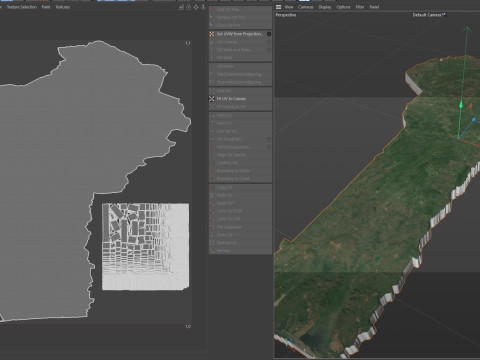Open UV Rectangularize options gear
The image size is (480, 360).
pos(269,147)
